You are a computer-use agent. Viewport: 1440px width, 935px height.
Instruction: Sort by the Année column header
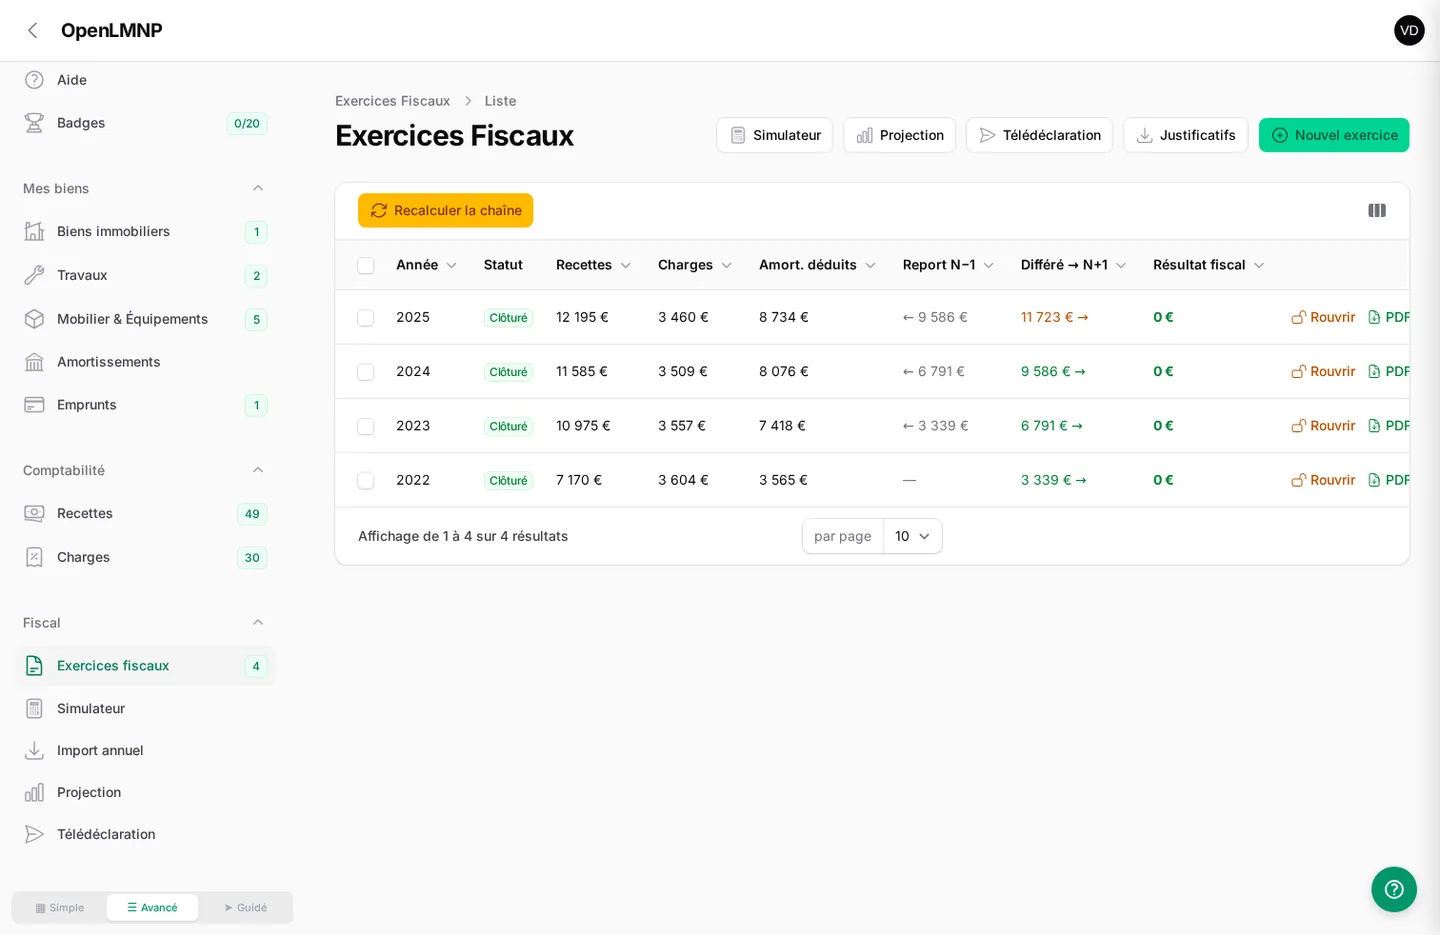click(x=426, y=265)
